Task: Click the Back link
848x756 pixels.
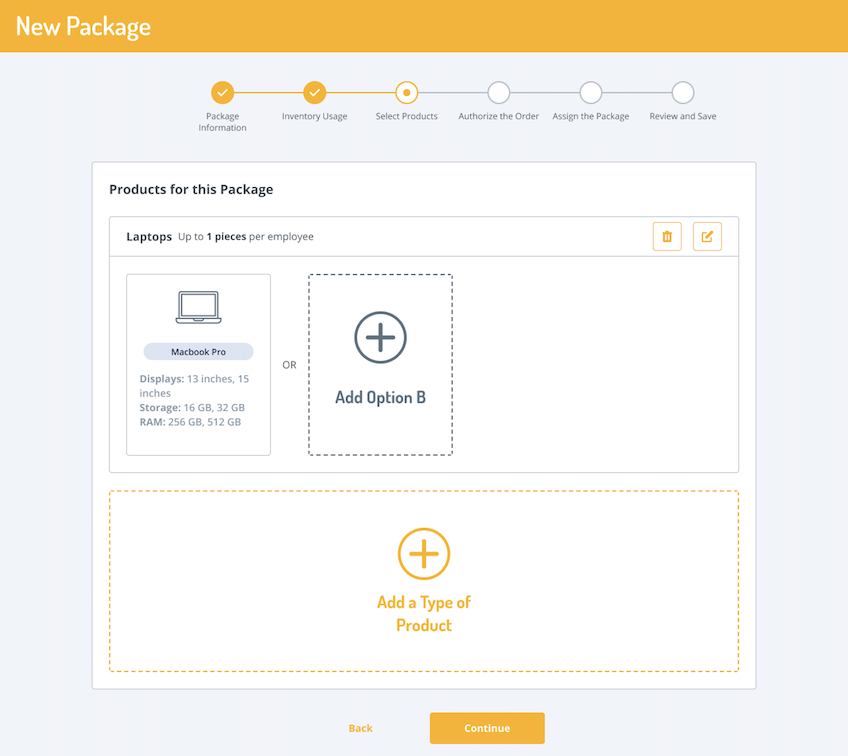Action: coord(361,728)
